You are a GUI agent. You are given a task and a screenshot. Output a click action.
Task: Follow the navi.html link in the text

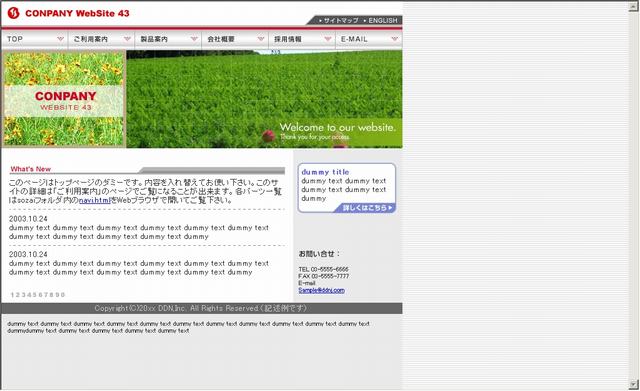tap(95, 200)
